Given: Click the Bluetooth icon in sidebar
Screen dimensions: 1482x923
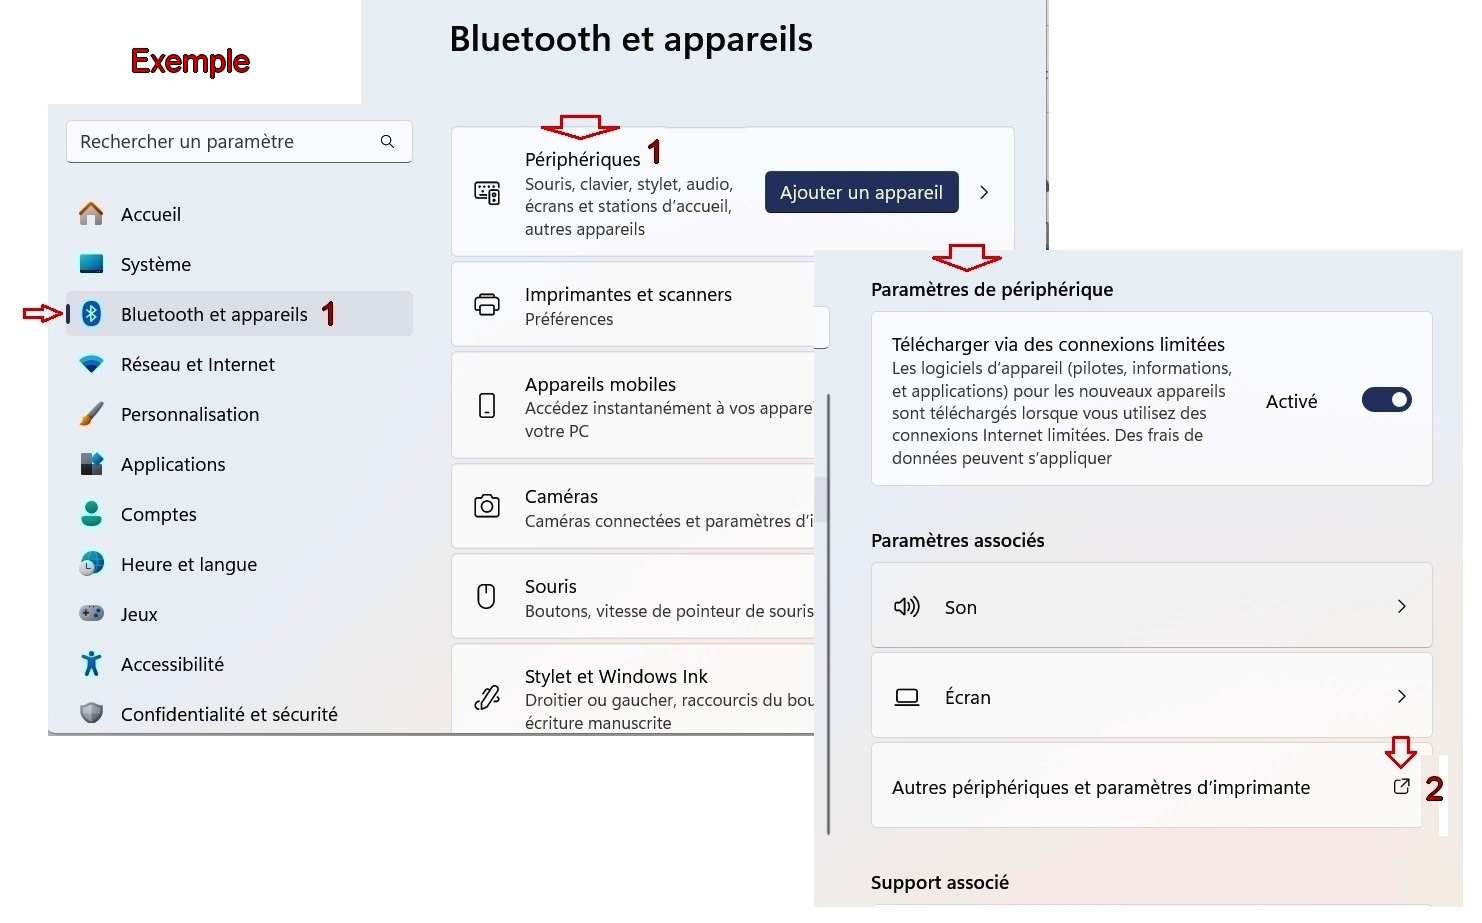Looking at the screenshot, I should (x=91, y=314).
